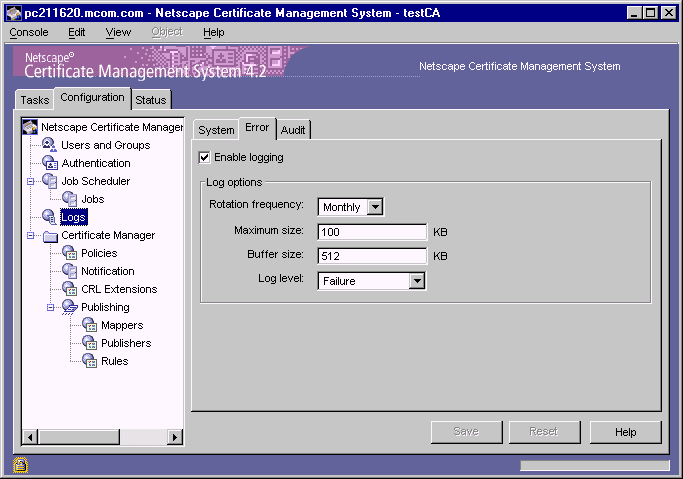Select Netscape Certificate Manager root label
The width and height of the screenshot is (683, 479).
coord(112,127)
